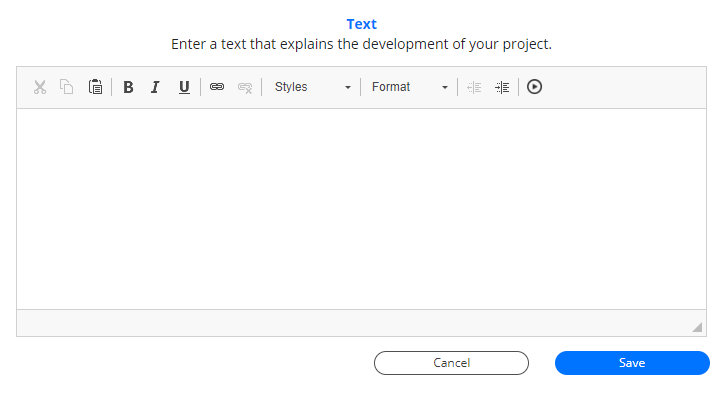Open the Styles dropdown

313,87
